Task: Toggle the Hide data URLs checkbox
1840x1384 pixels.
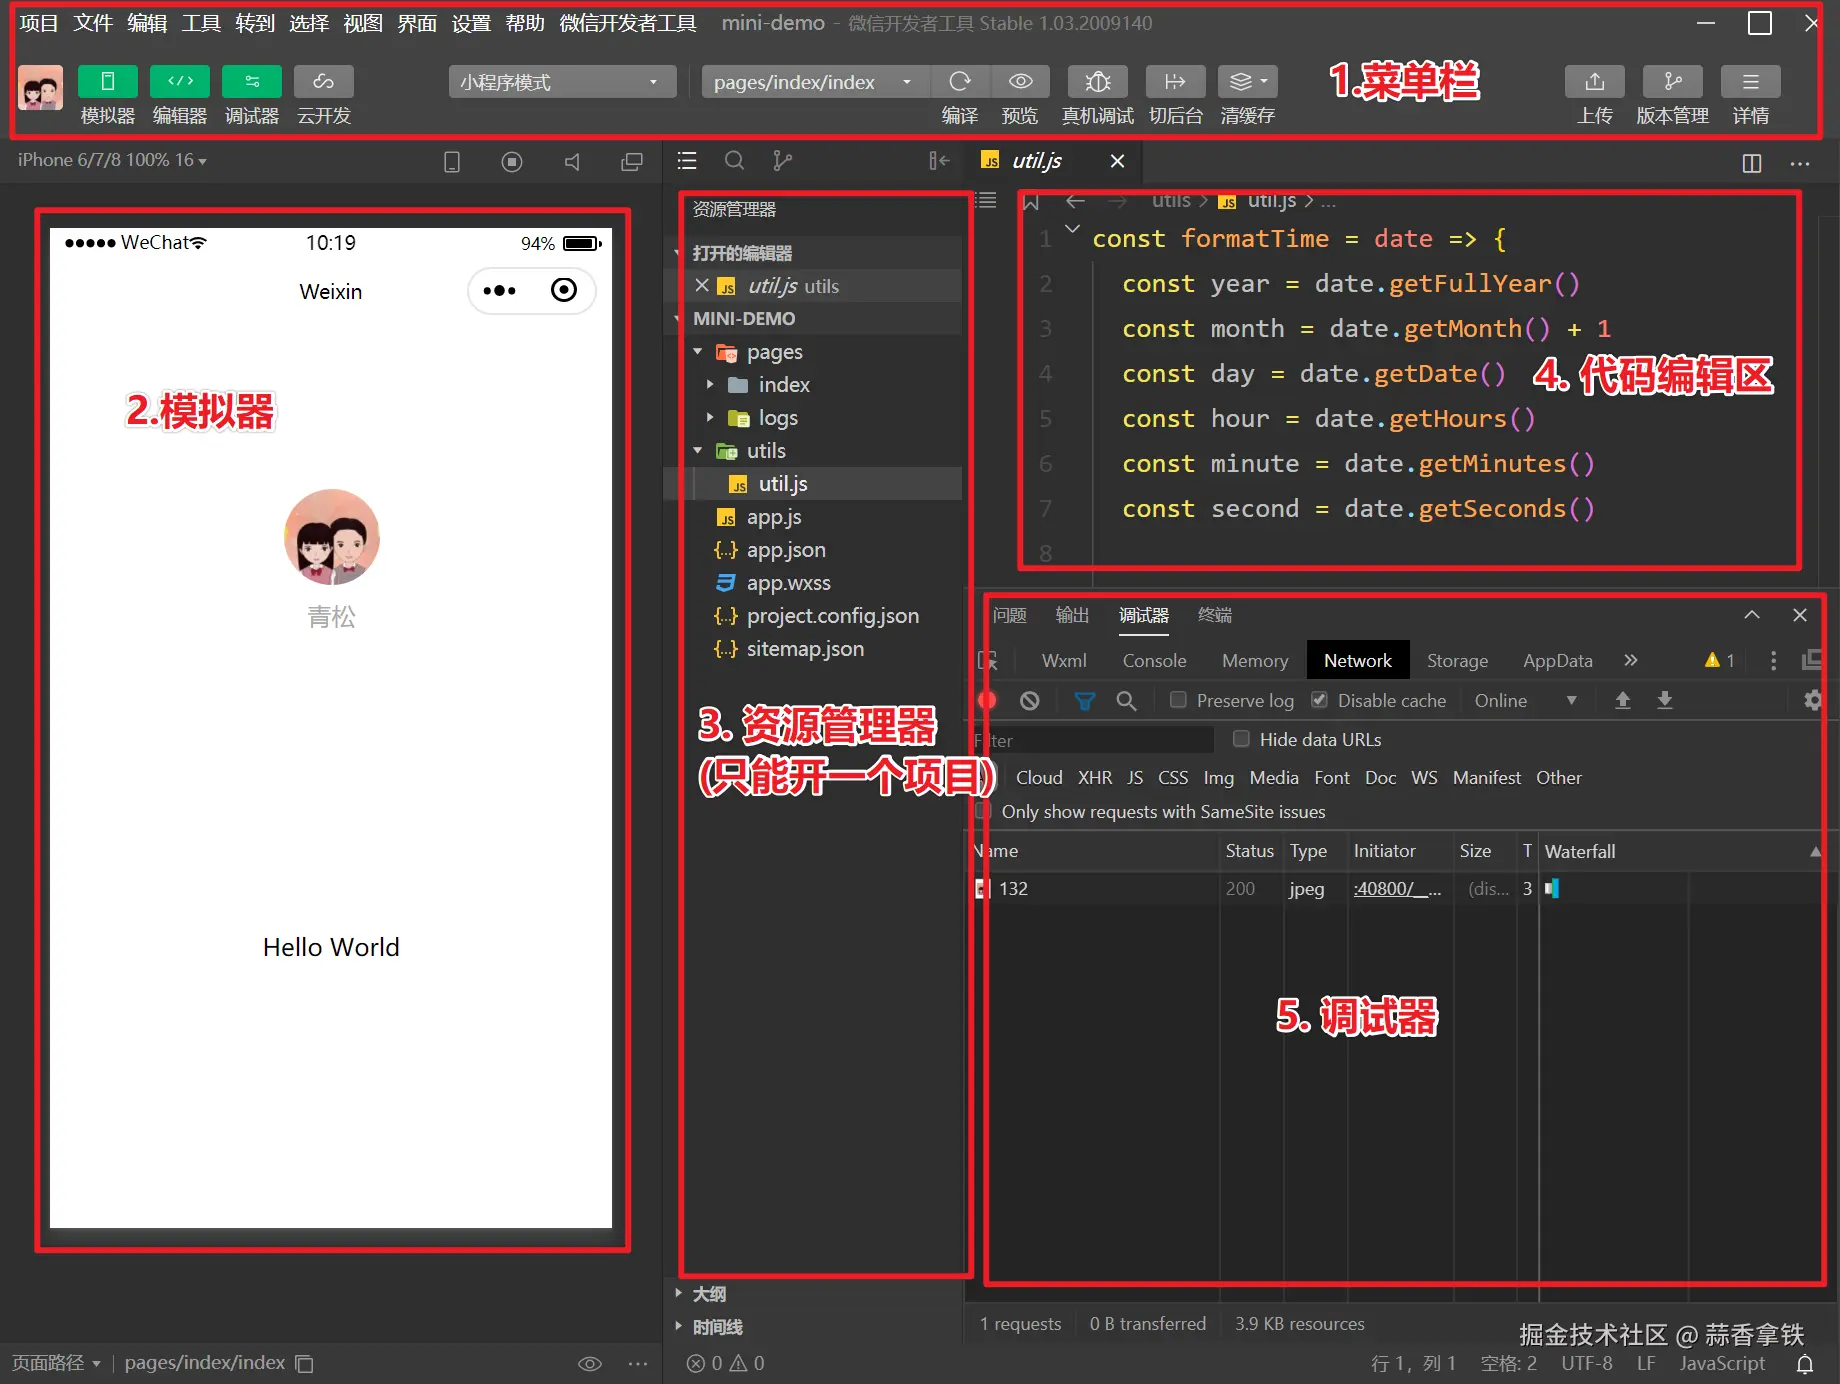Action: pyautogui.click(x=1241, y=739)
